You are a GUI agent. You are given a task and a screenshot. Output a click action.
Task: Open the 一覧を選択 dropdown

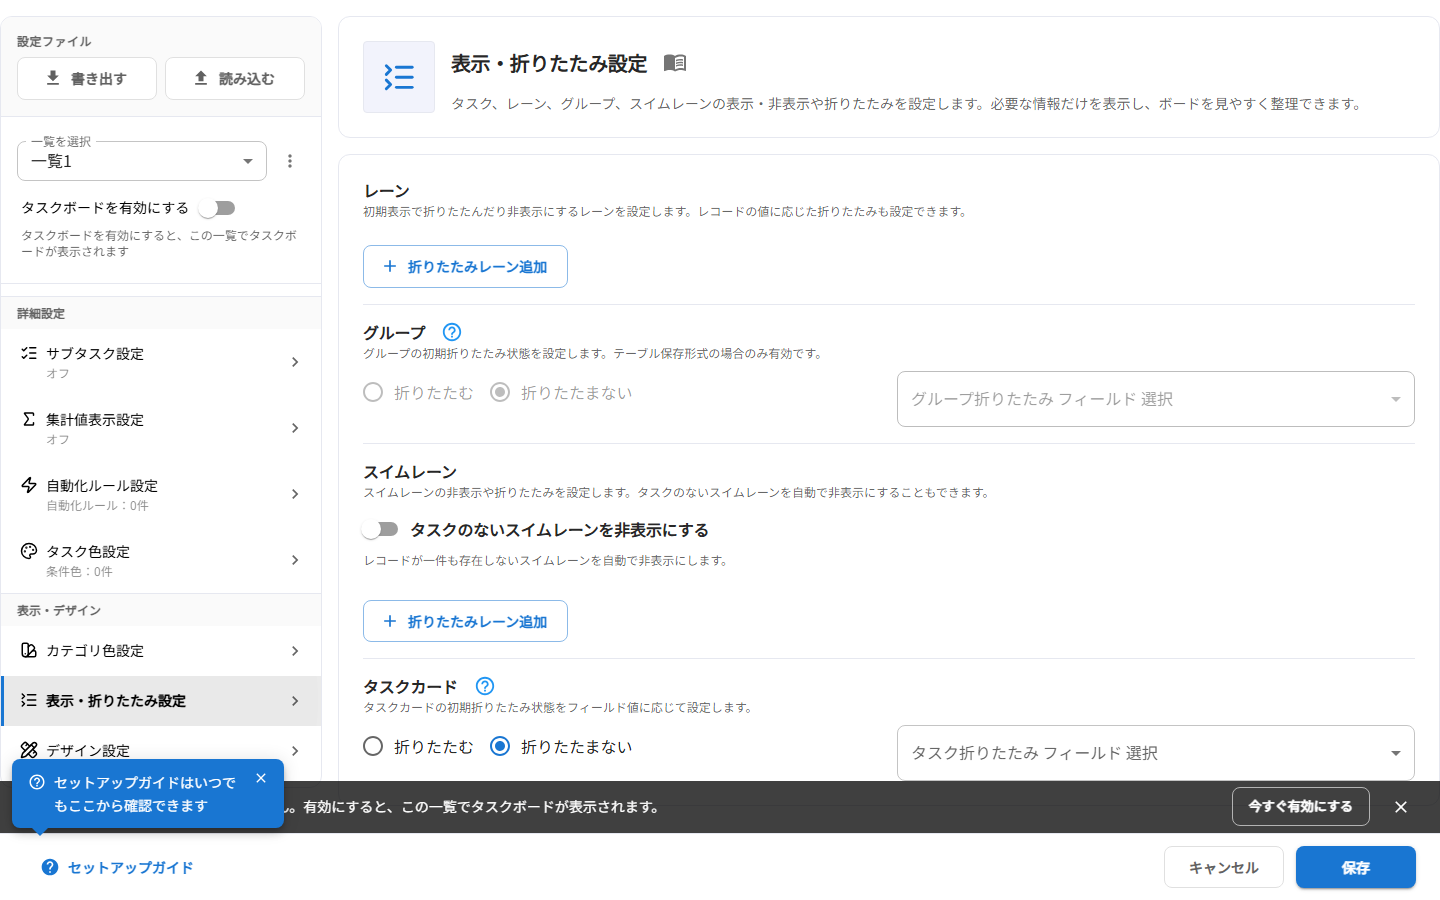tap(142, 161)
